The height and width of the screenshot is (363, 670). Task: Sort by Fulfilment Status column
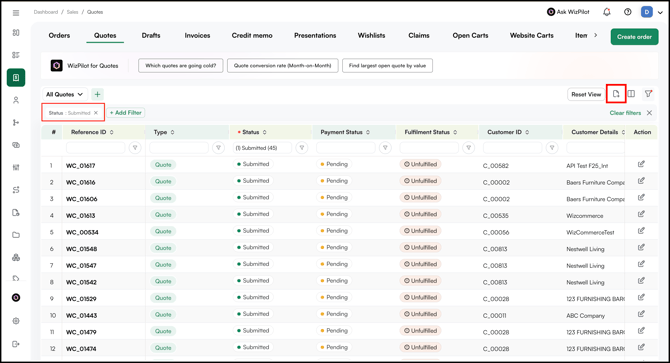455,132
